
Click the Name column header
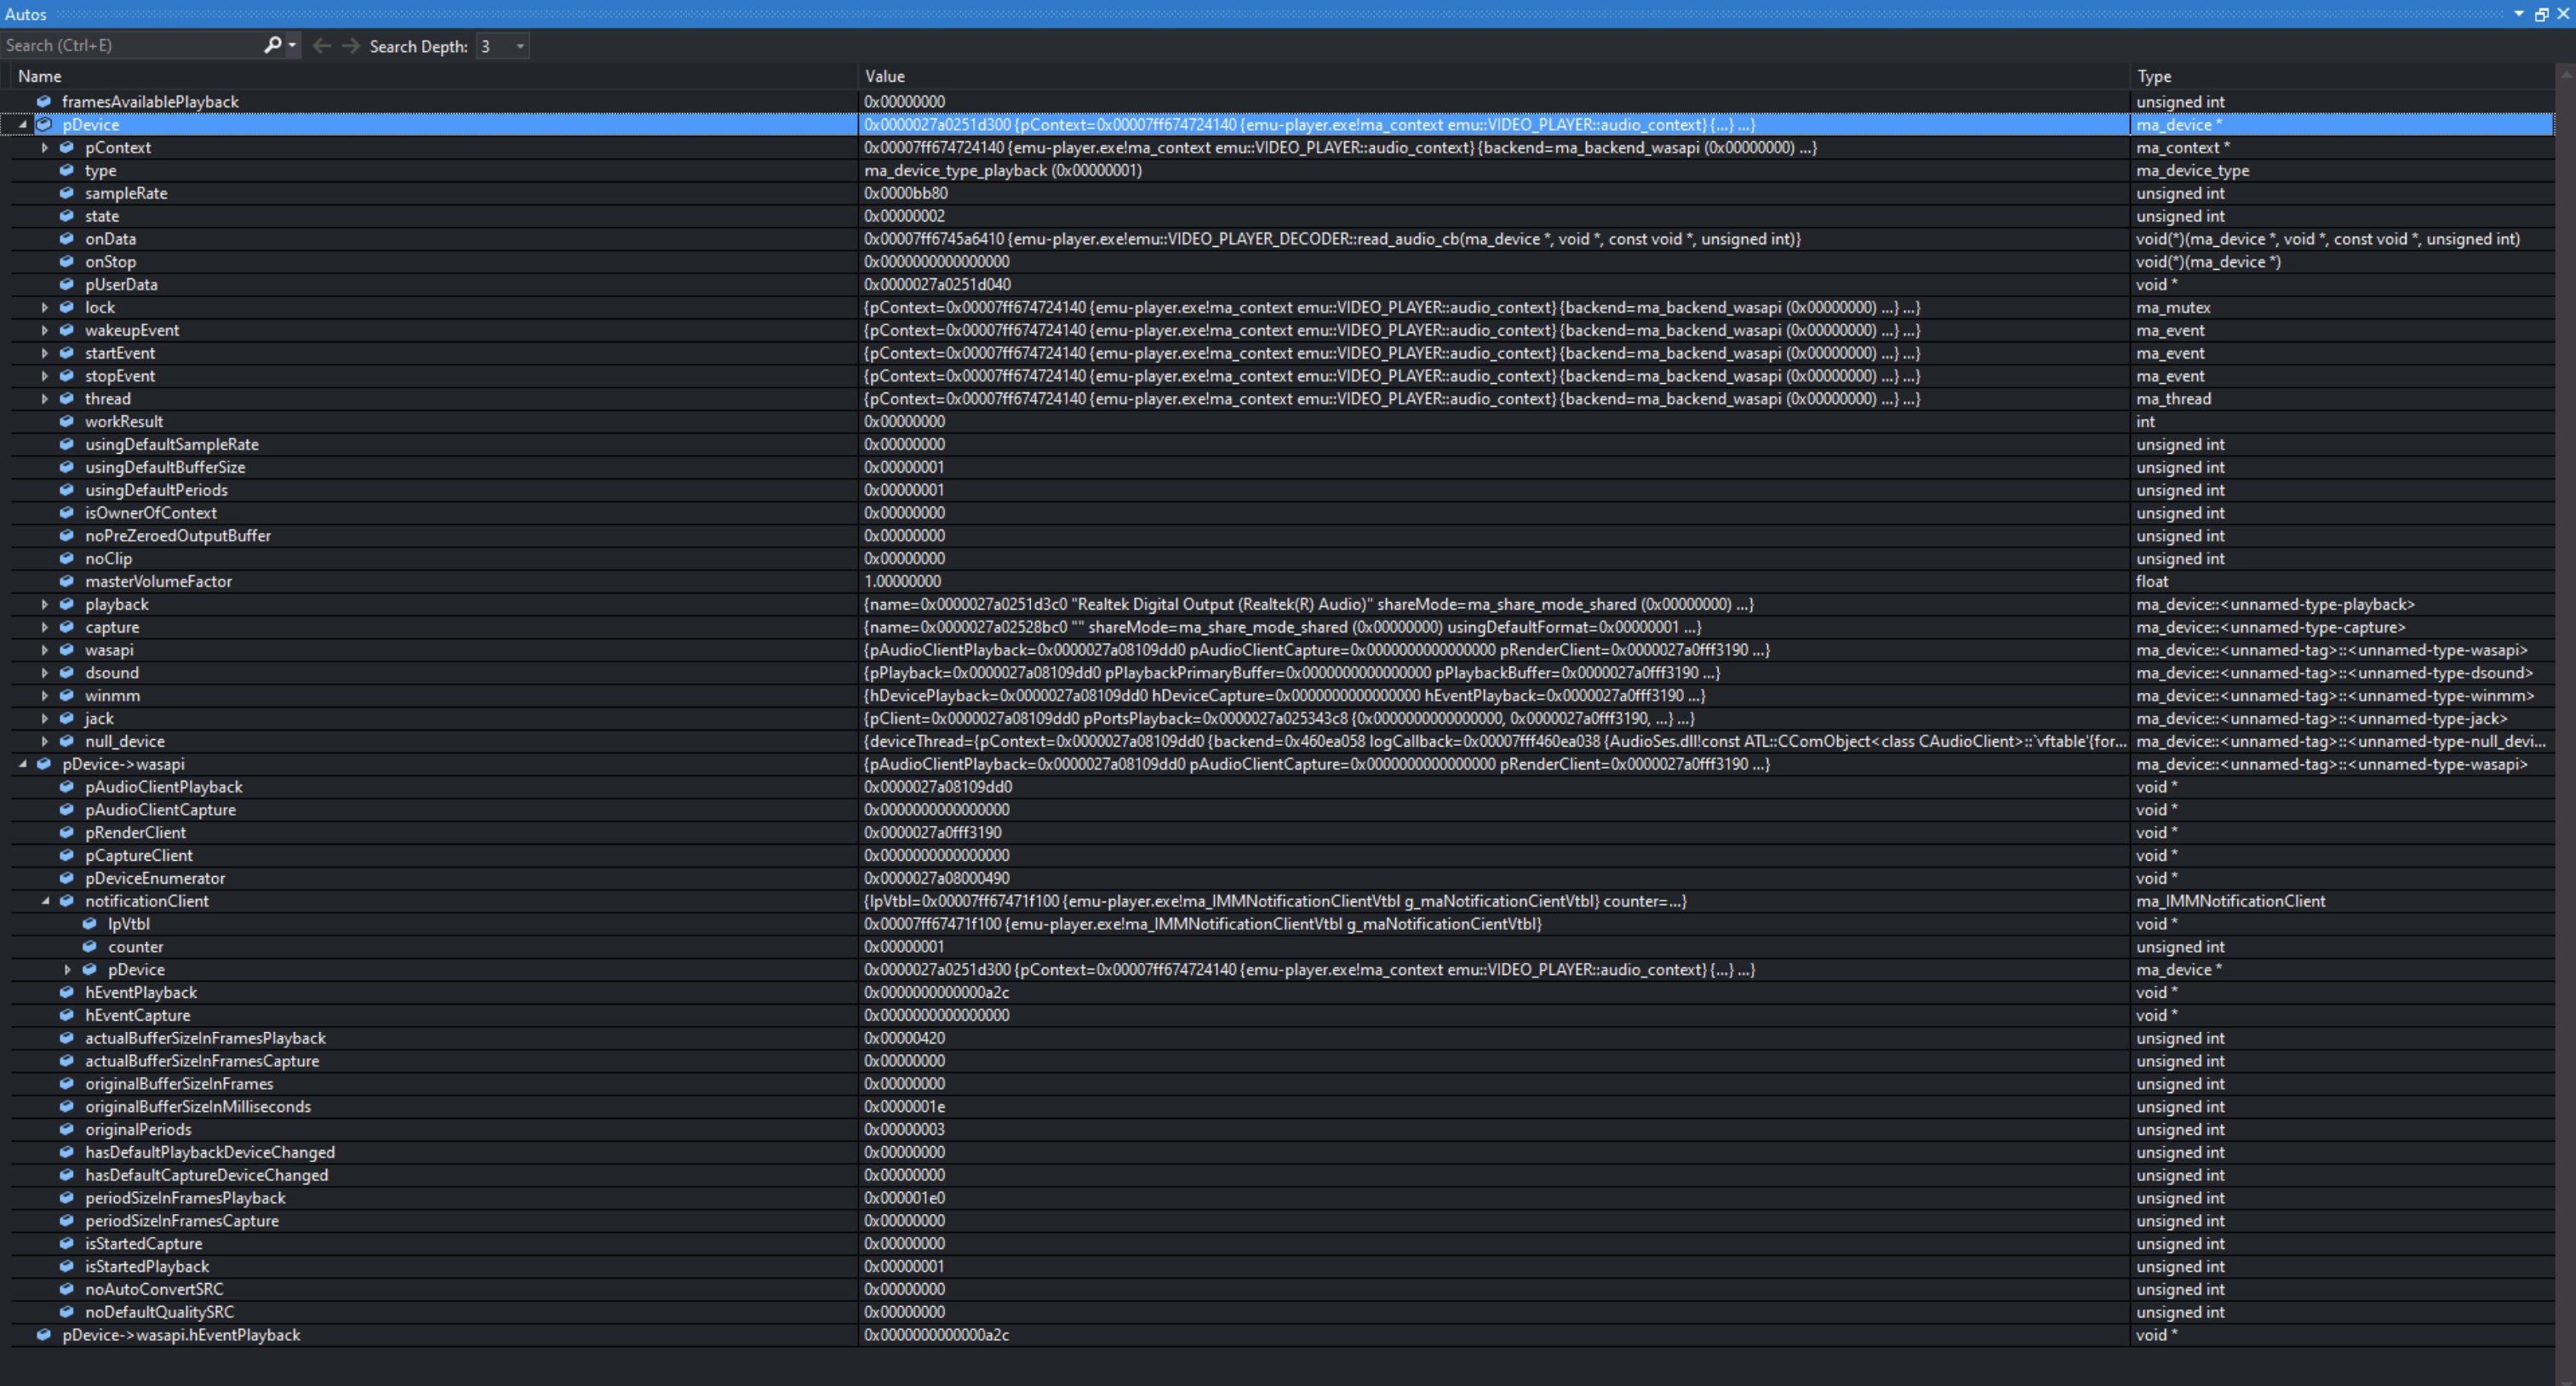[x=40, y=76]
